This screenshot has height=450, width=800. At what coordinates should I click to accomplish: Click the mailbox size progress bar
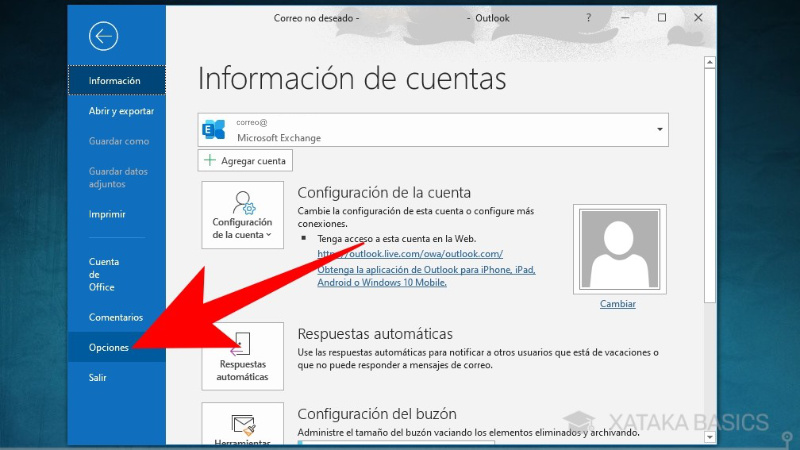click(x=396, y=442)
